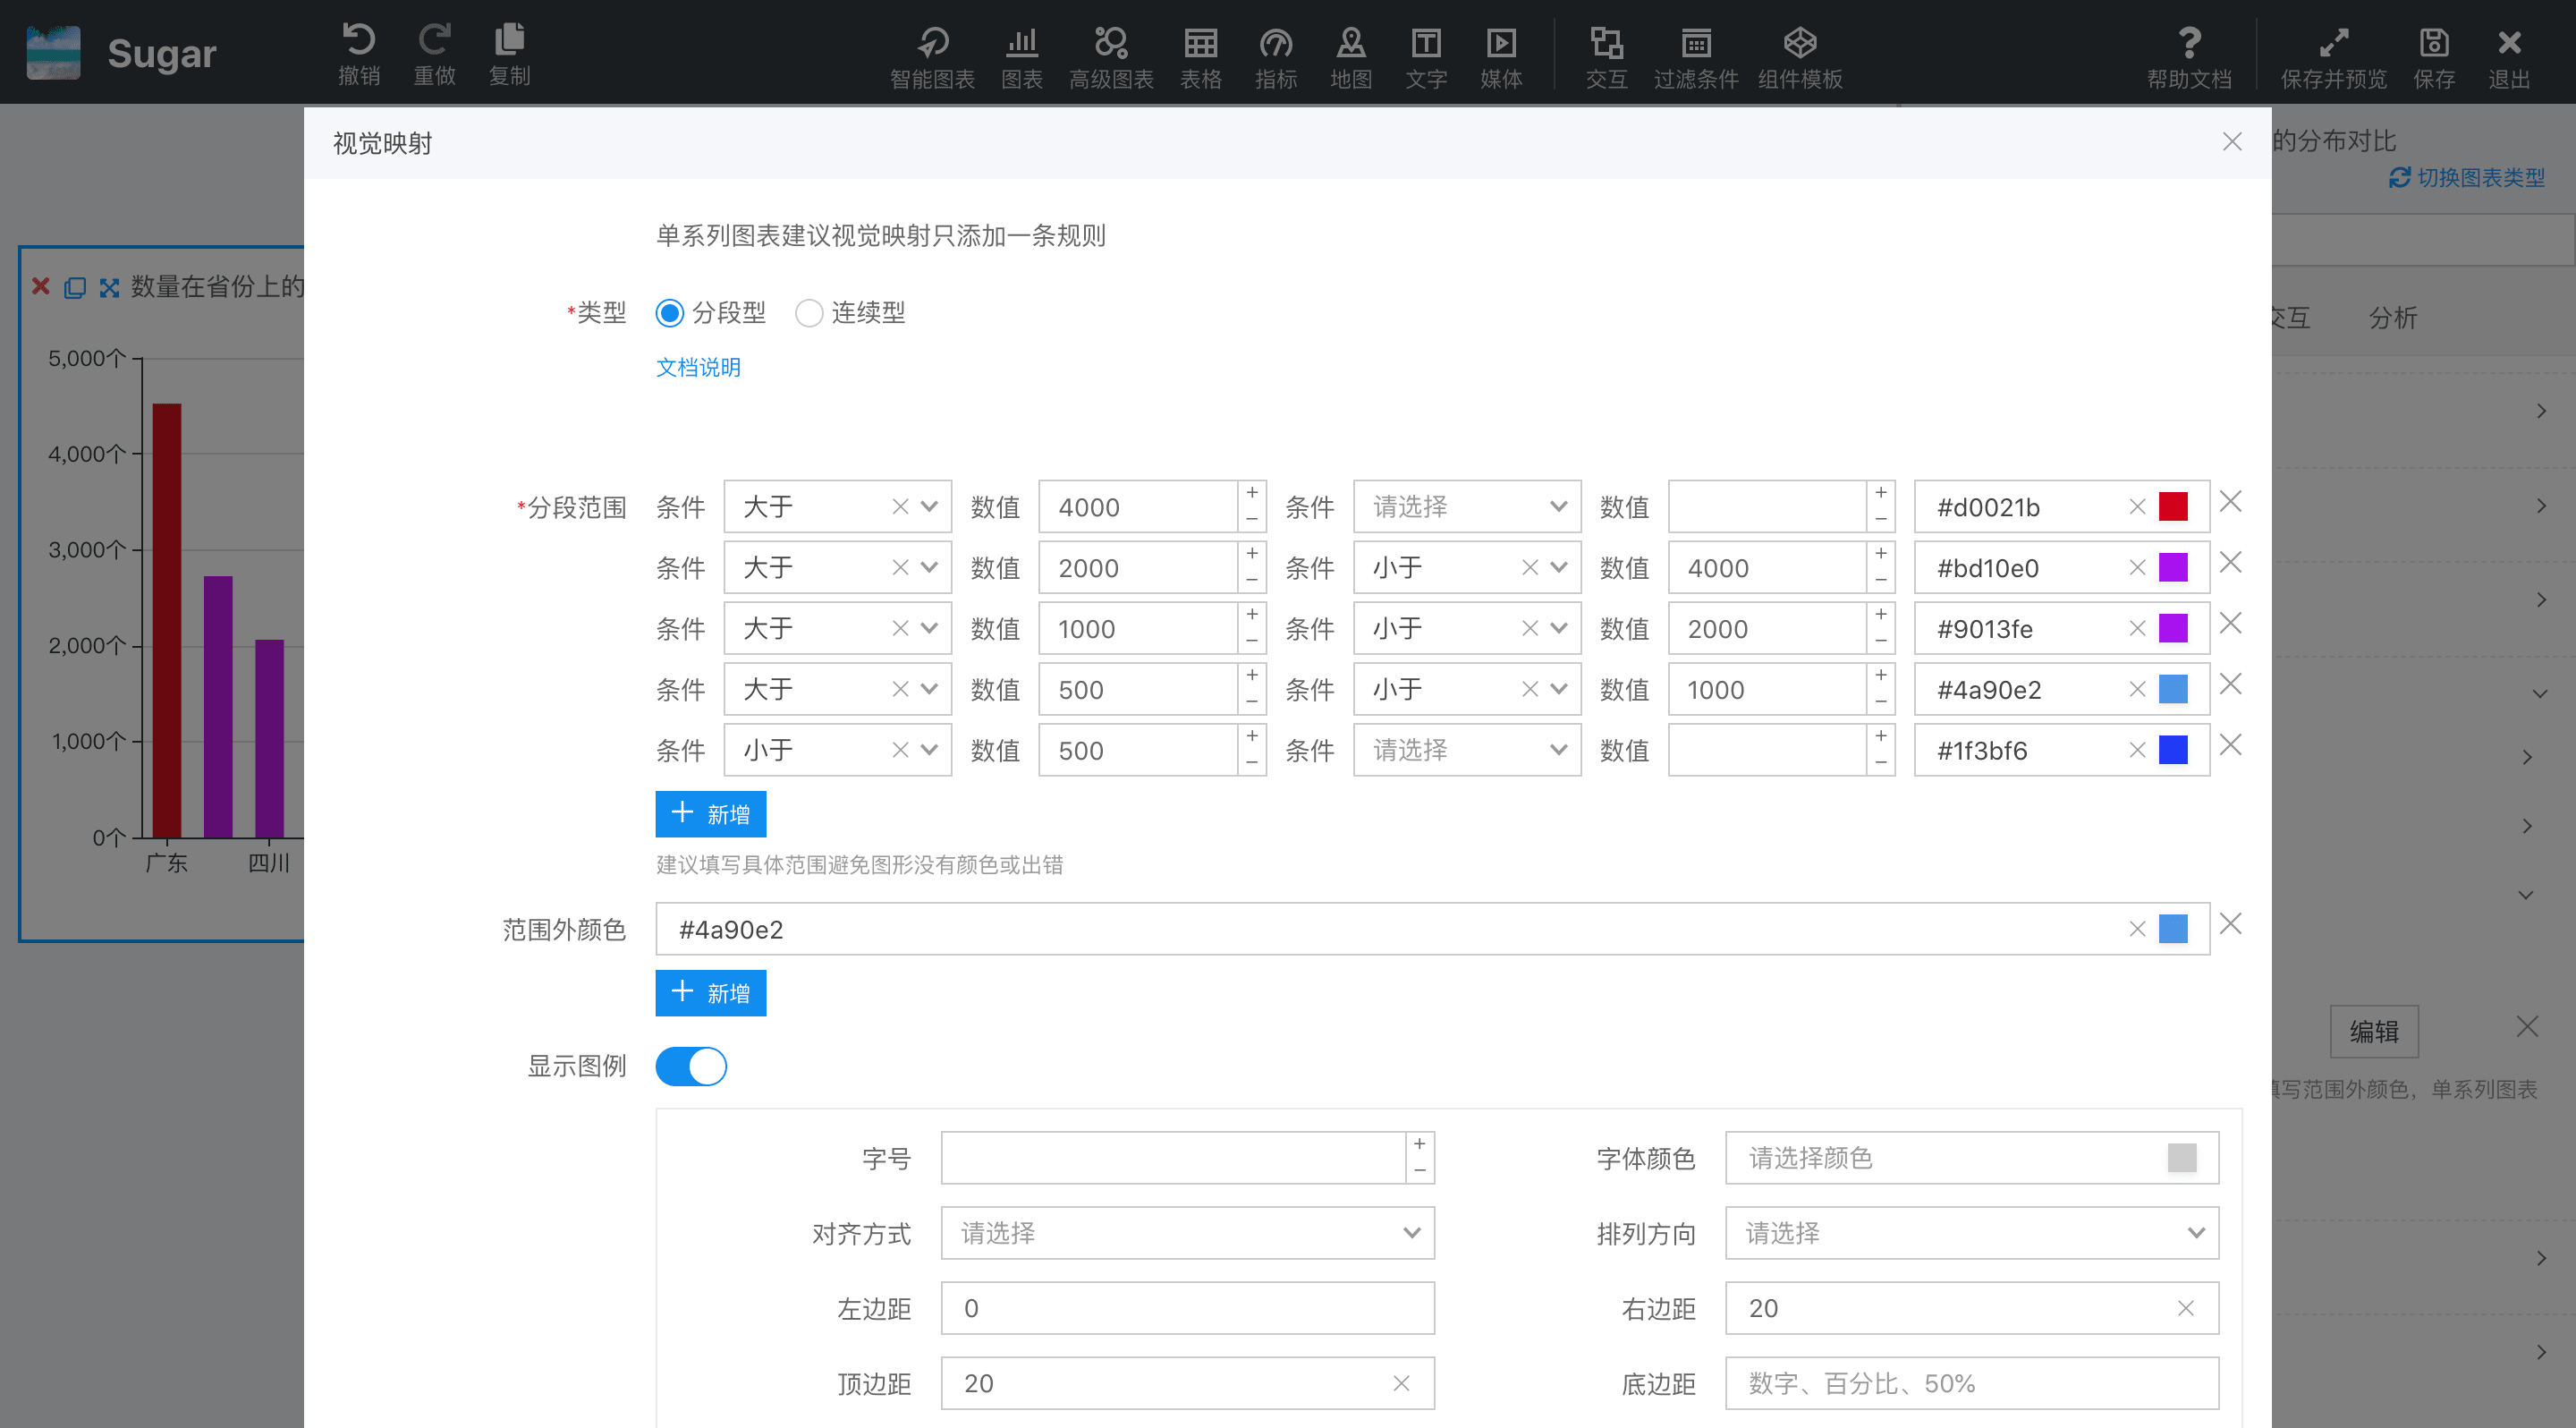Remove the 范围外颜色 #4a90e2 entry
Viewport: 2576px width, 1428px height.
click(x=2230, y=924)
